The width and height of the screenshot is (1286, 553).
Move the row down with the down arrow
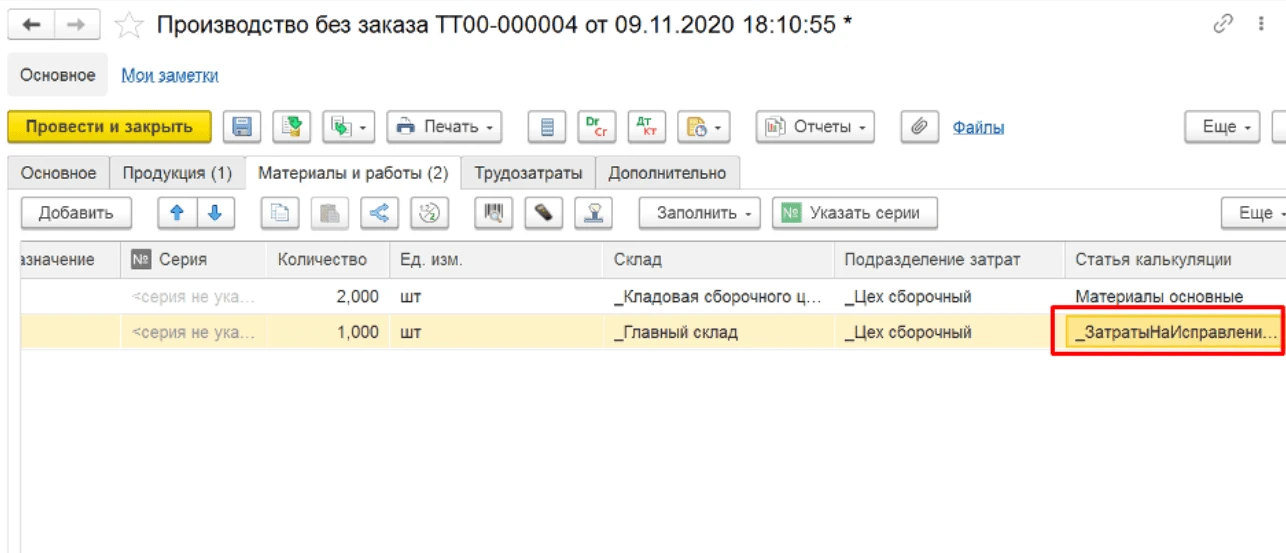tap(215, 213)
